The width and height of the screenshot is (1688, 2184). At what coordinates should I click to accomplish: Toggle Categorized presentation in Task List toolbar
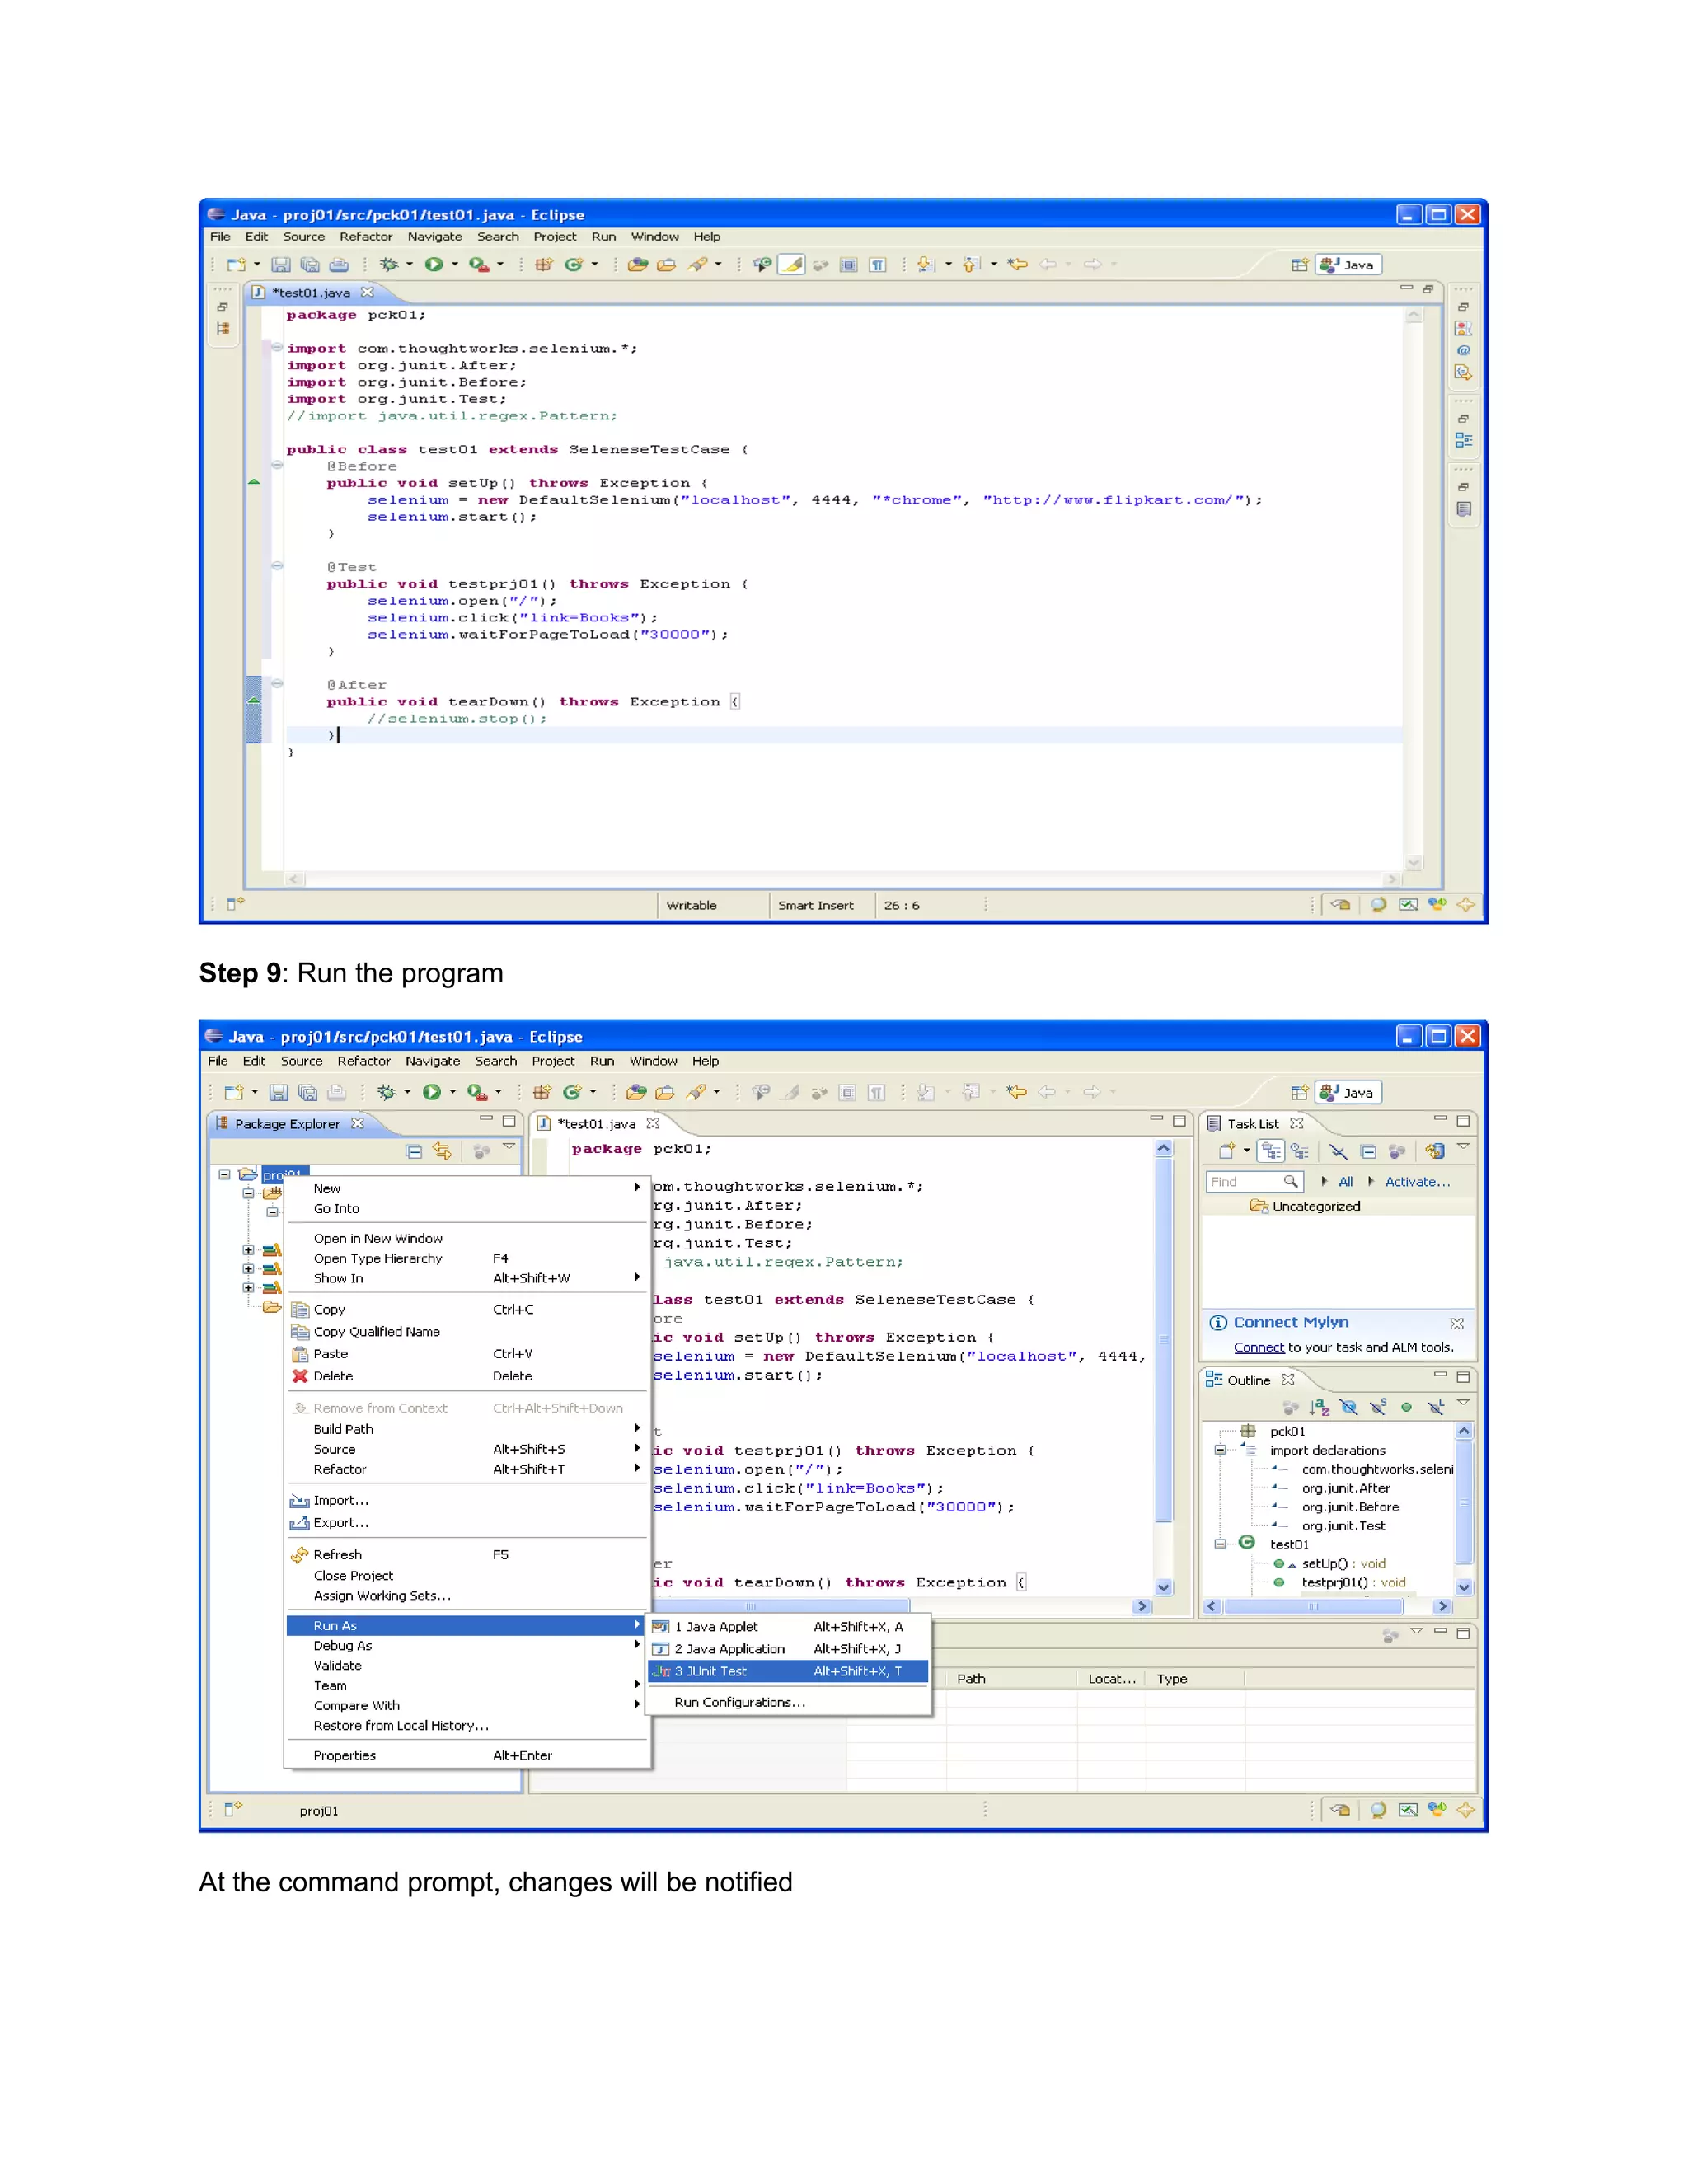(x=1271, y=1151)
